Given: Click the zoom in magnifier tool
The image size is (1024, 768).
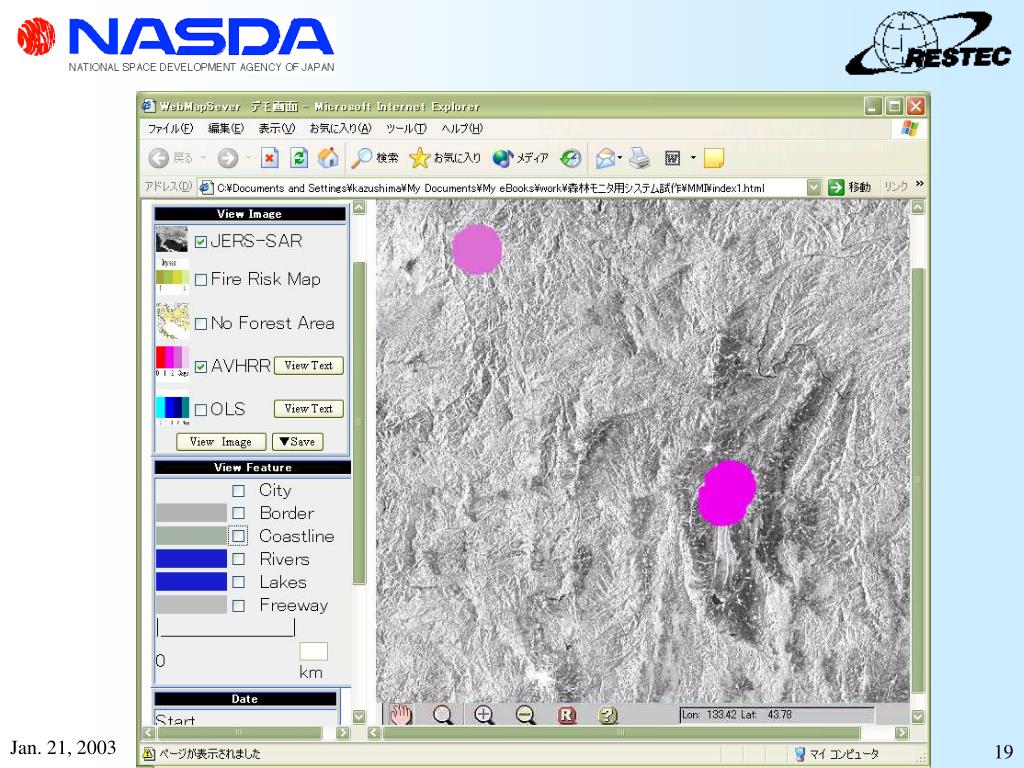Looking at the screenshot, I should [x=485, y=714].
